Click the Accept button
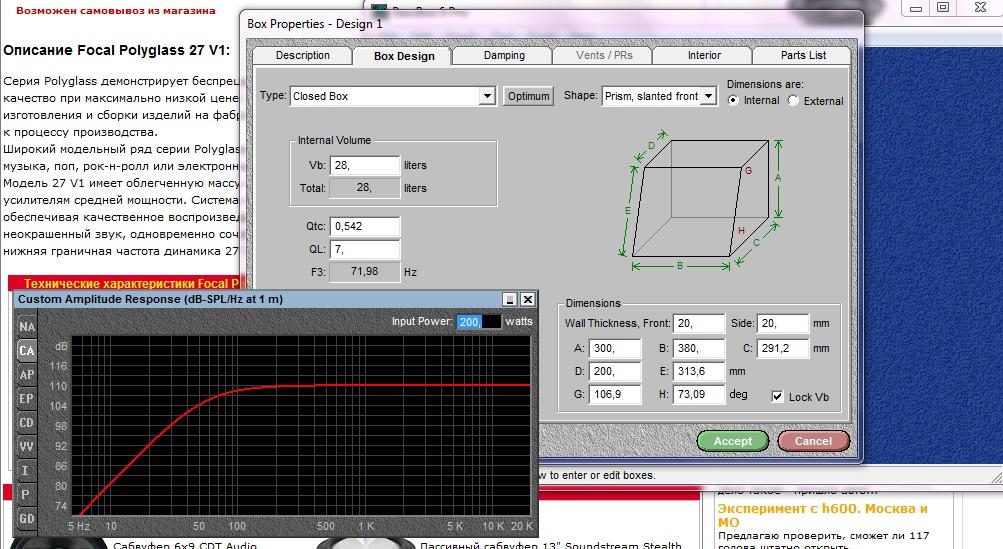 732,441
